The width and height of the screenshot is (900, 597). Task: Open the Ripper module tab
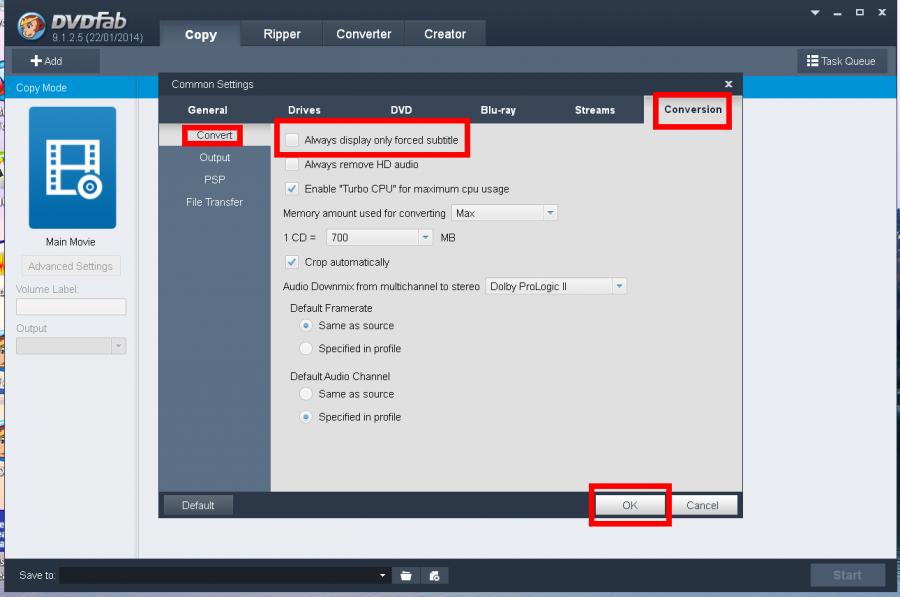click(x=282, y=34)
